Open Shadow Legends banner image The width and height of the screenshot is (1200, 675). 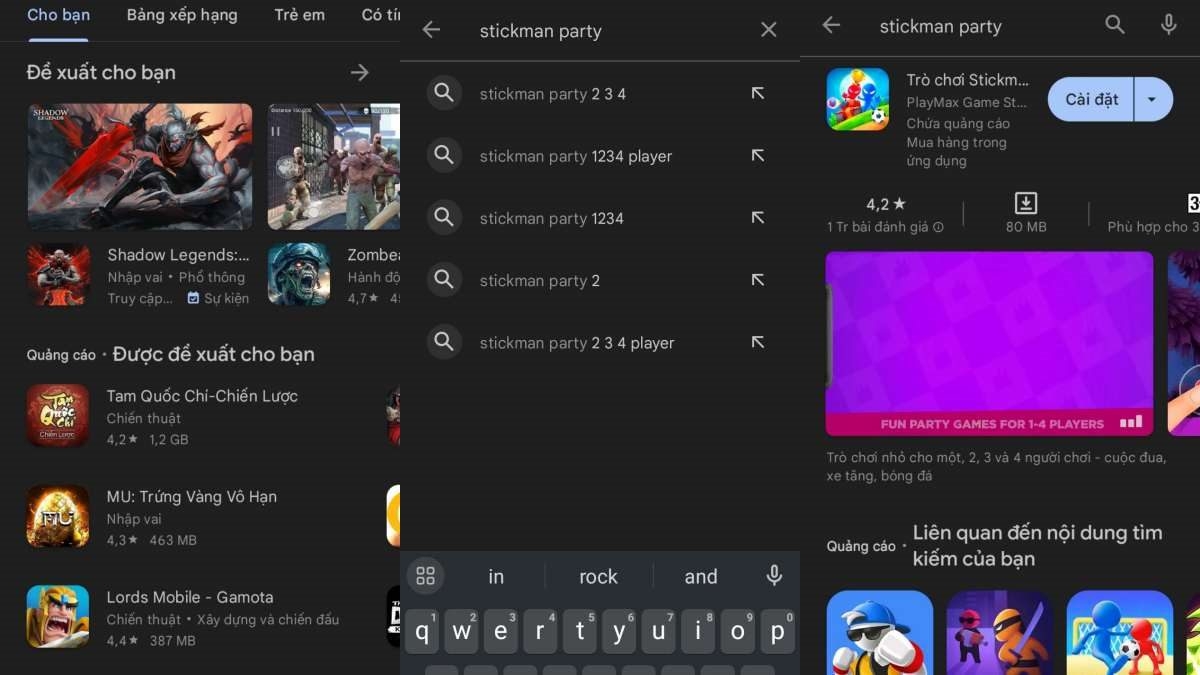(140, 167)
